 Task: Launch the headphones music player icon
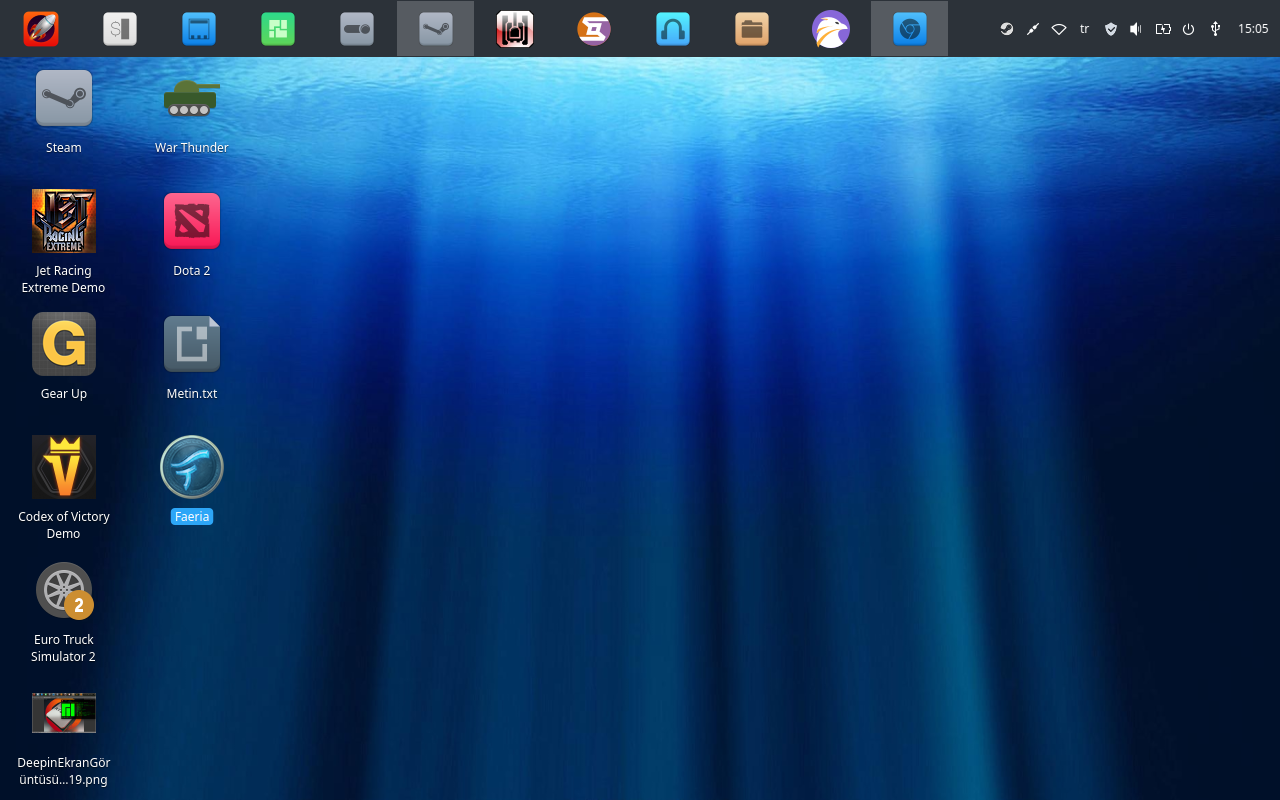pos(673,29)
